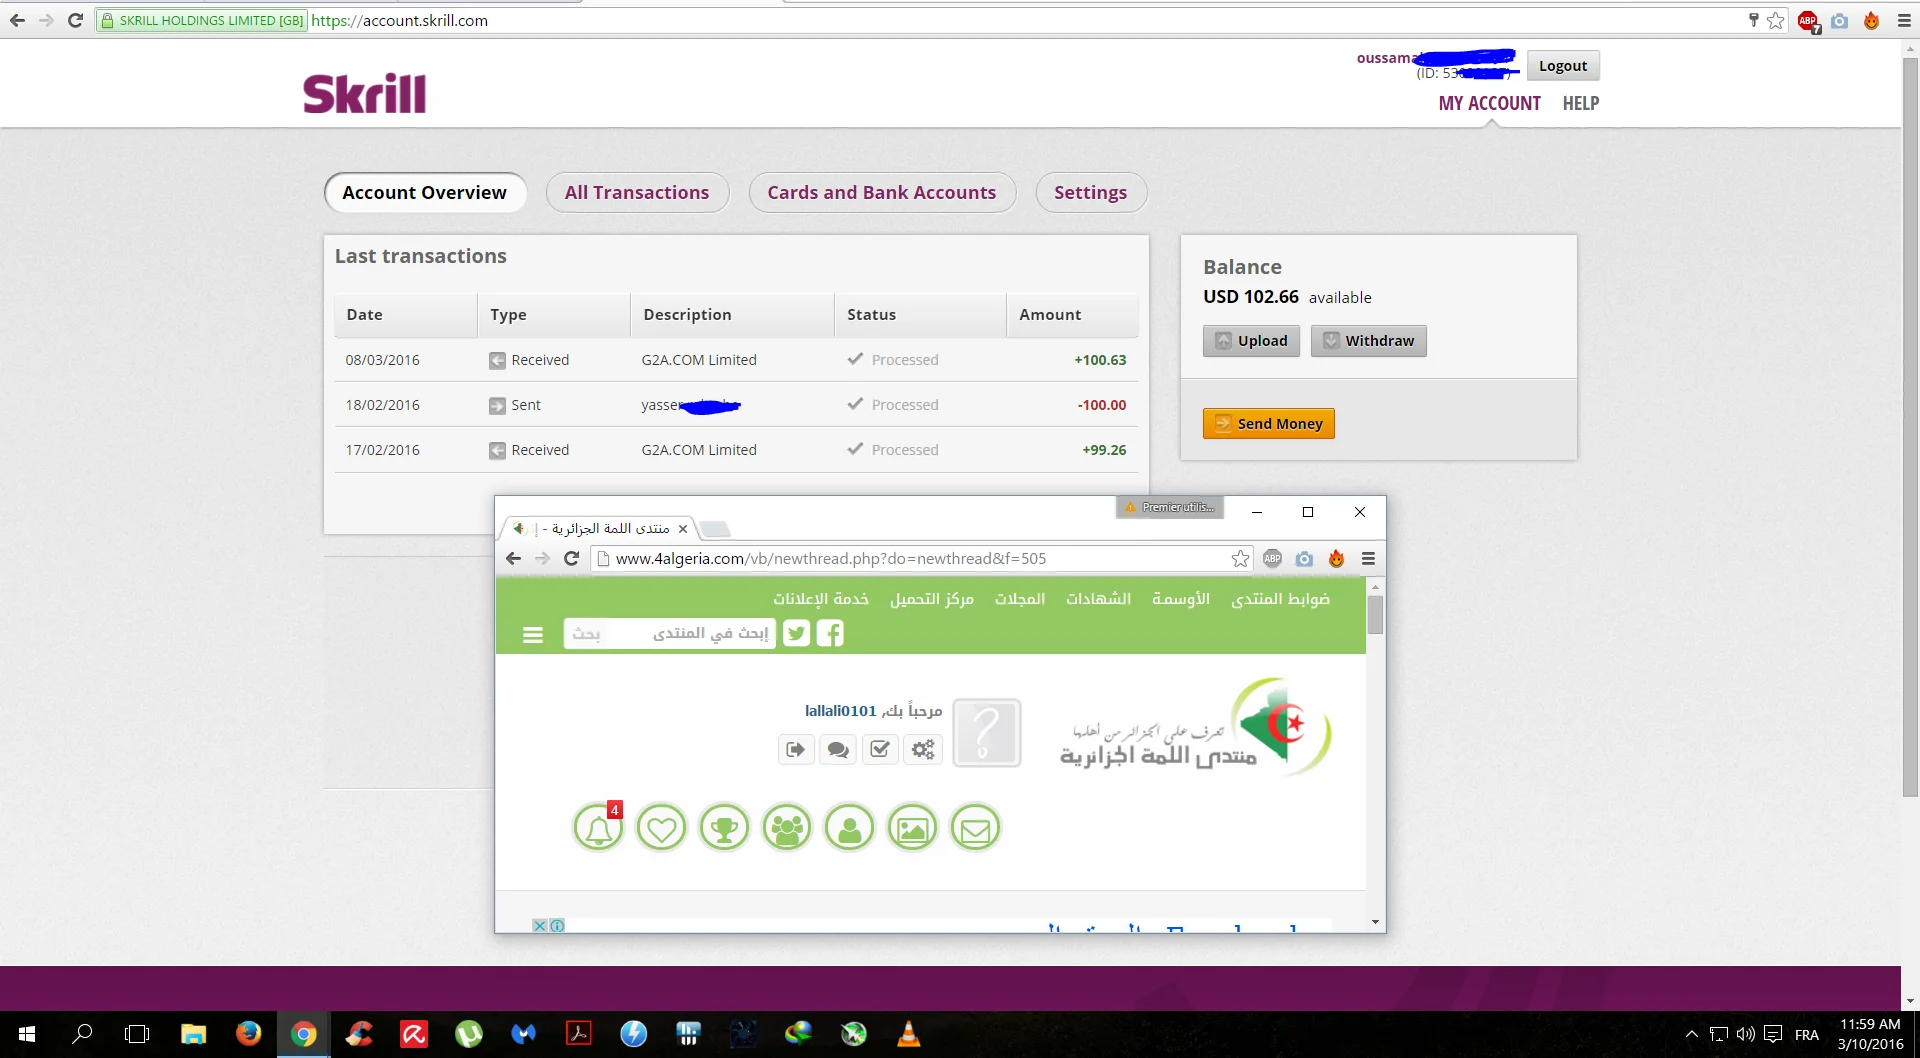The height and width of the screenshot is (1058, 1920).
Task: Open the forum groups icon
Action: pos(787,829)
